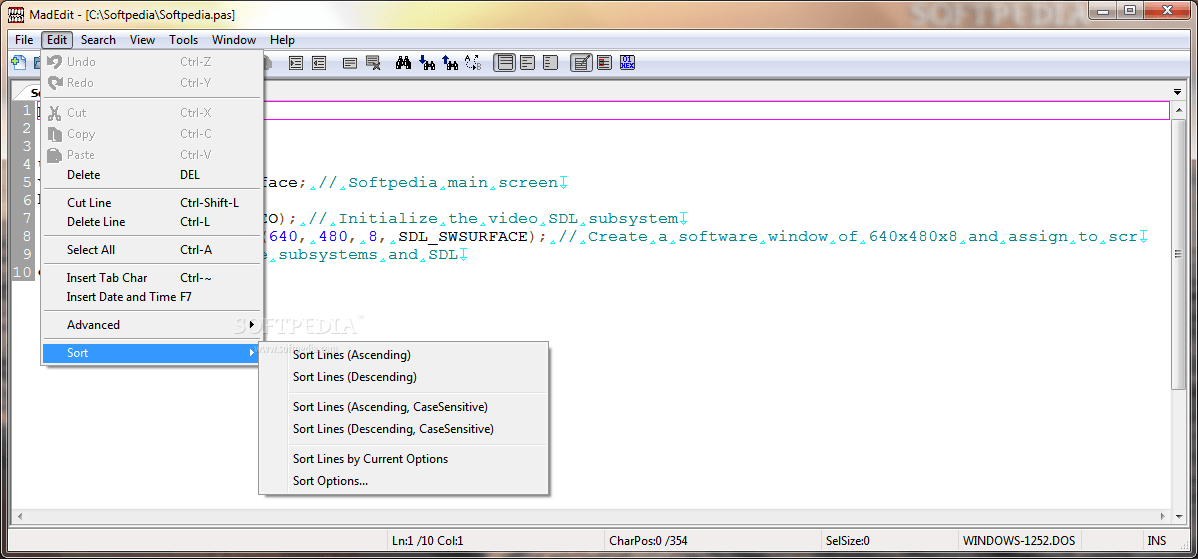Click the Ln:1 /10 Col:1 status field
1198x559 pixels.
coord(494,541)
